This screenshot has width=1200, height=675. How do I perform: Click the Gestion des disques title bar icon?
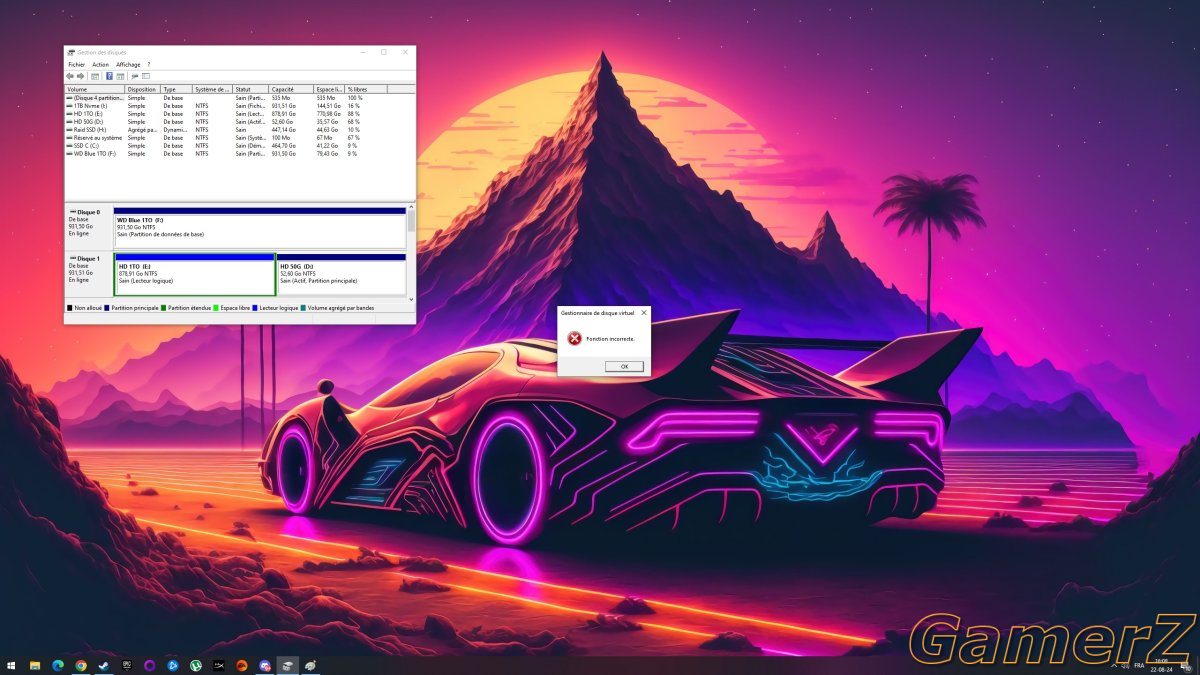click(x=70, y=52)
